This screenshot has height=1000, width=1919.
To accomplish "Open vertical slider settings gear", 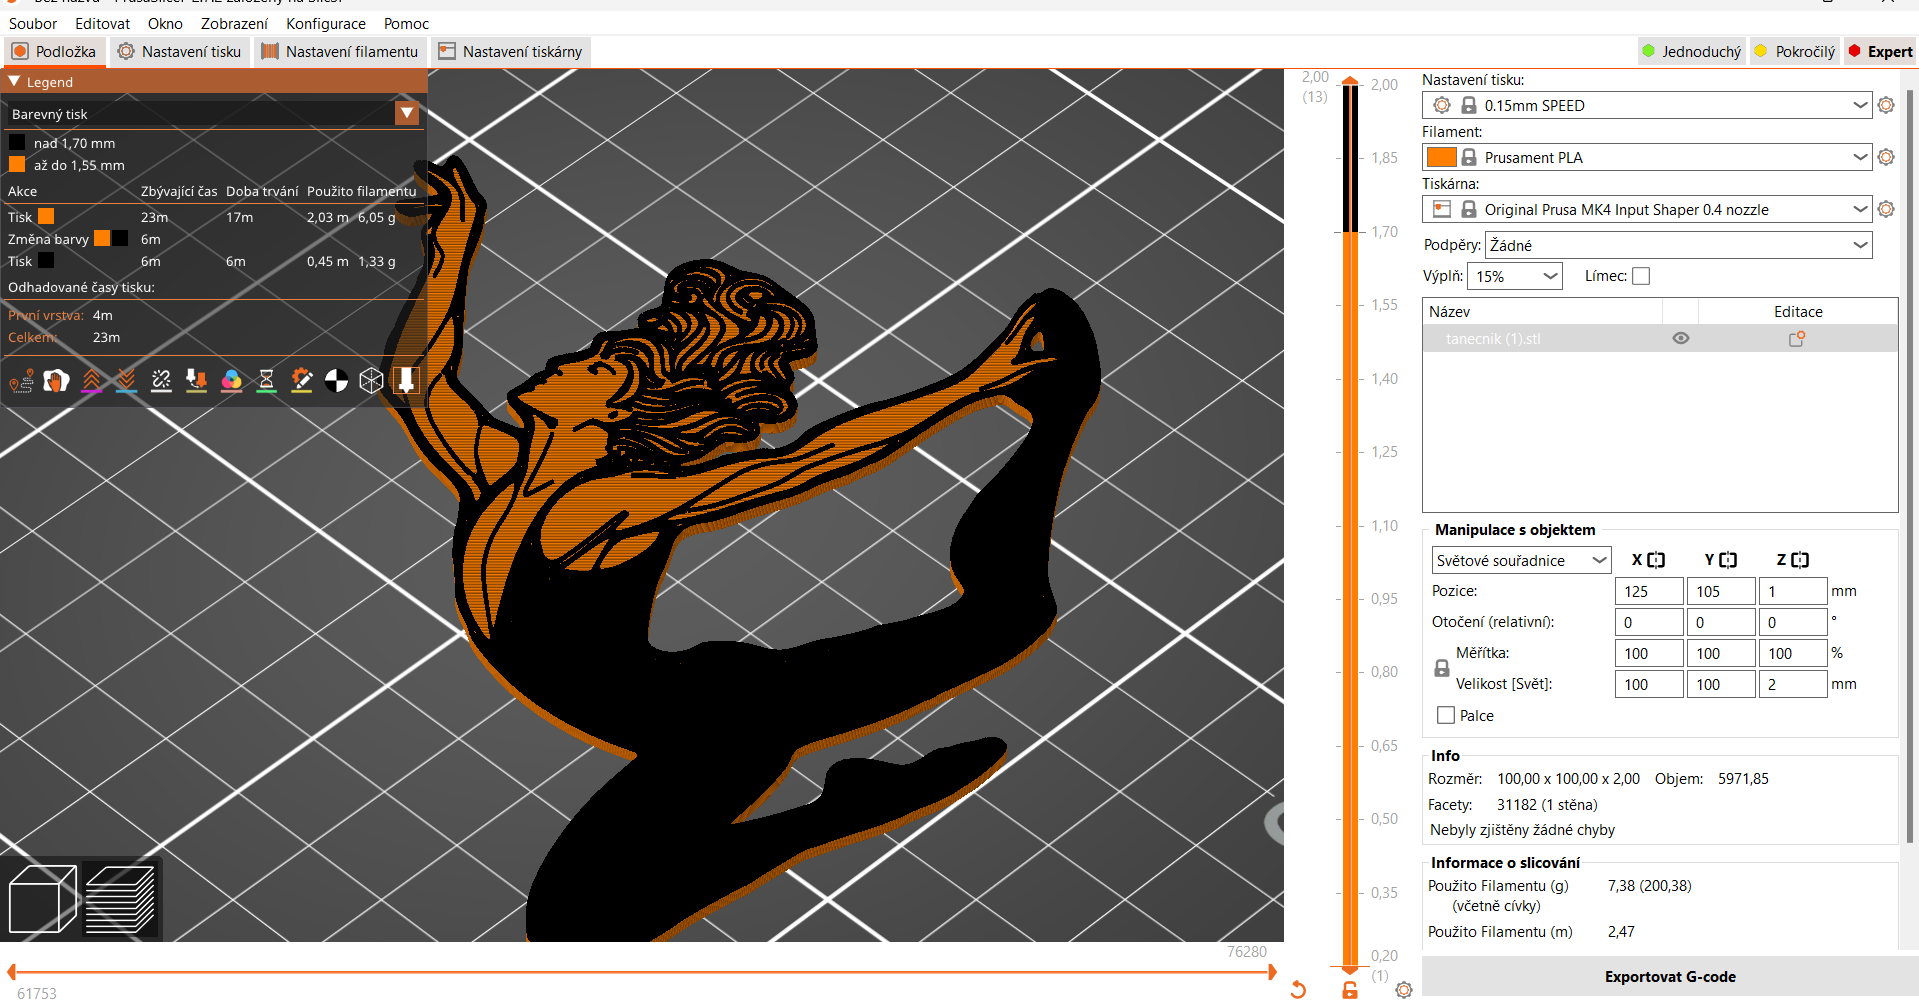I will [x=1404, y=990].
